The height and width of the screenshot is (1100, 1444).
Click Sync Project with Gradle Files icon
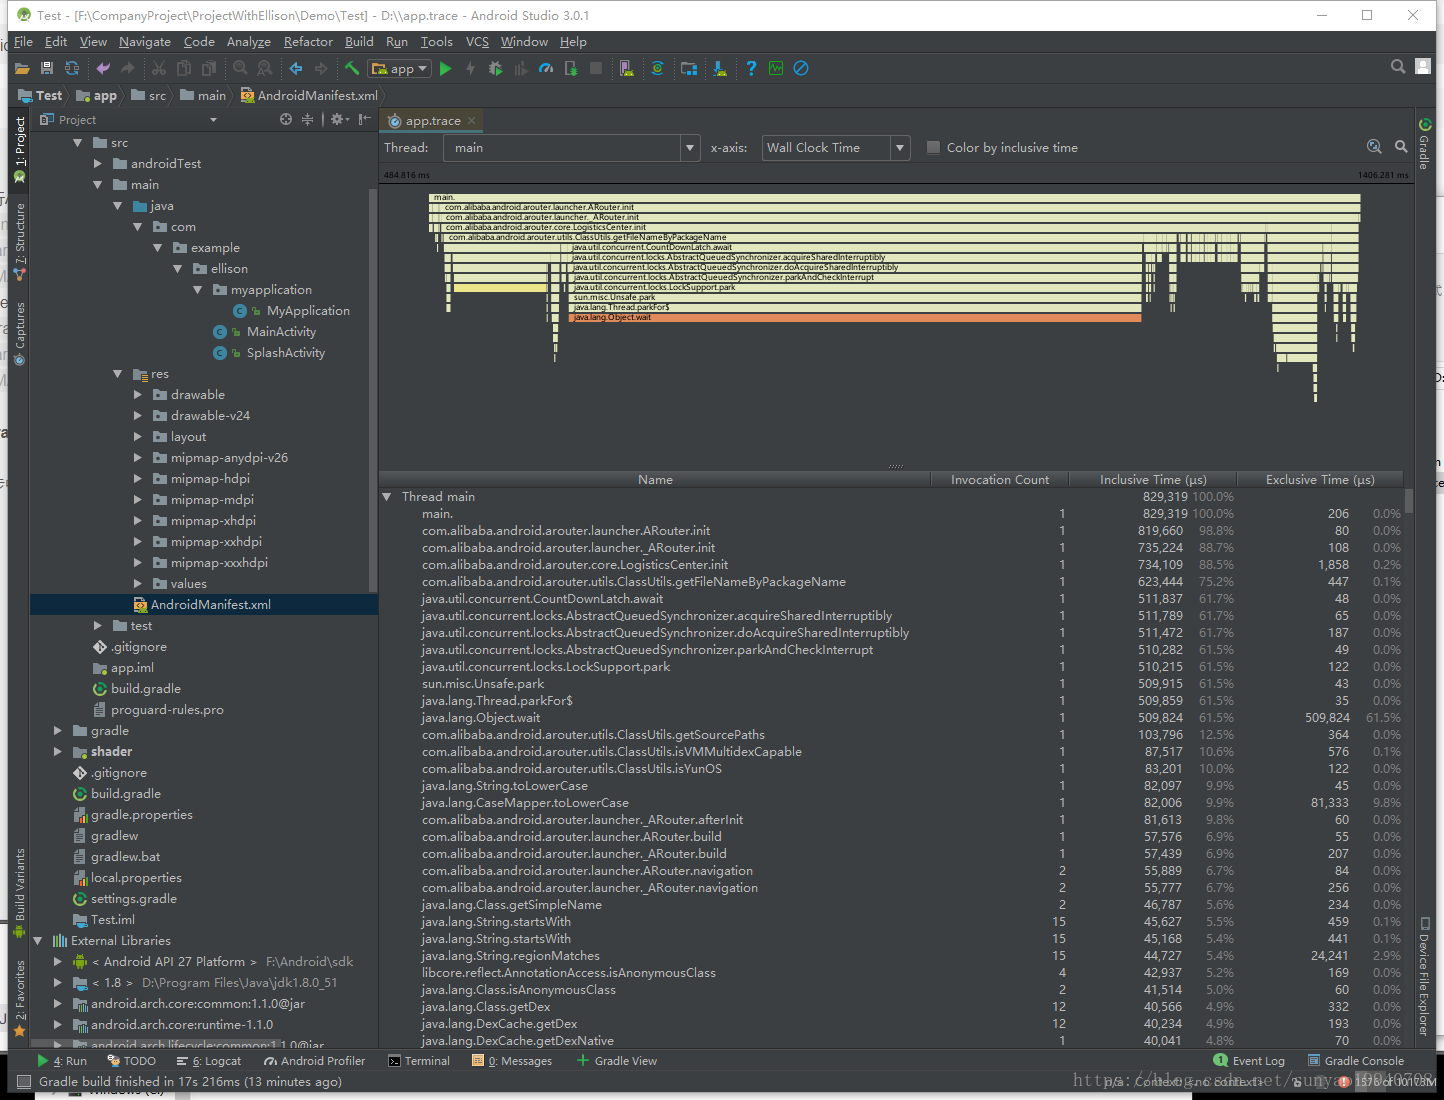pyautogui.click(x=657, y=68)
